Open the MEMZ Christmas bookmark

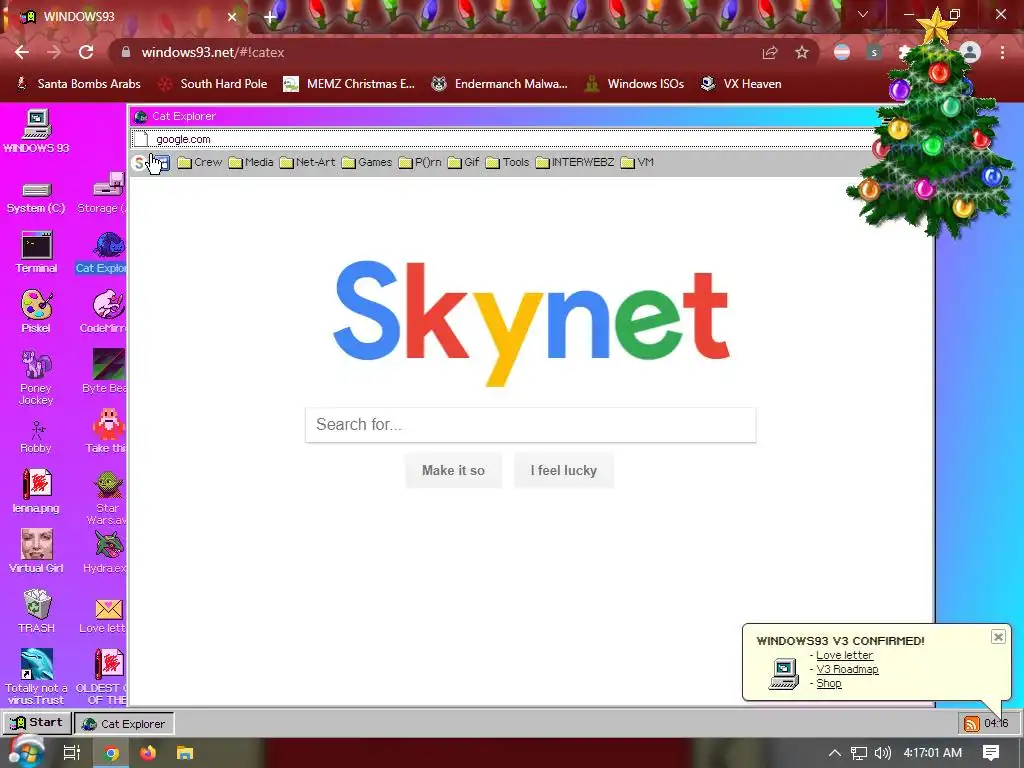click(349, 84)
